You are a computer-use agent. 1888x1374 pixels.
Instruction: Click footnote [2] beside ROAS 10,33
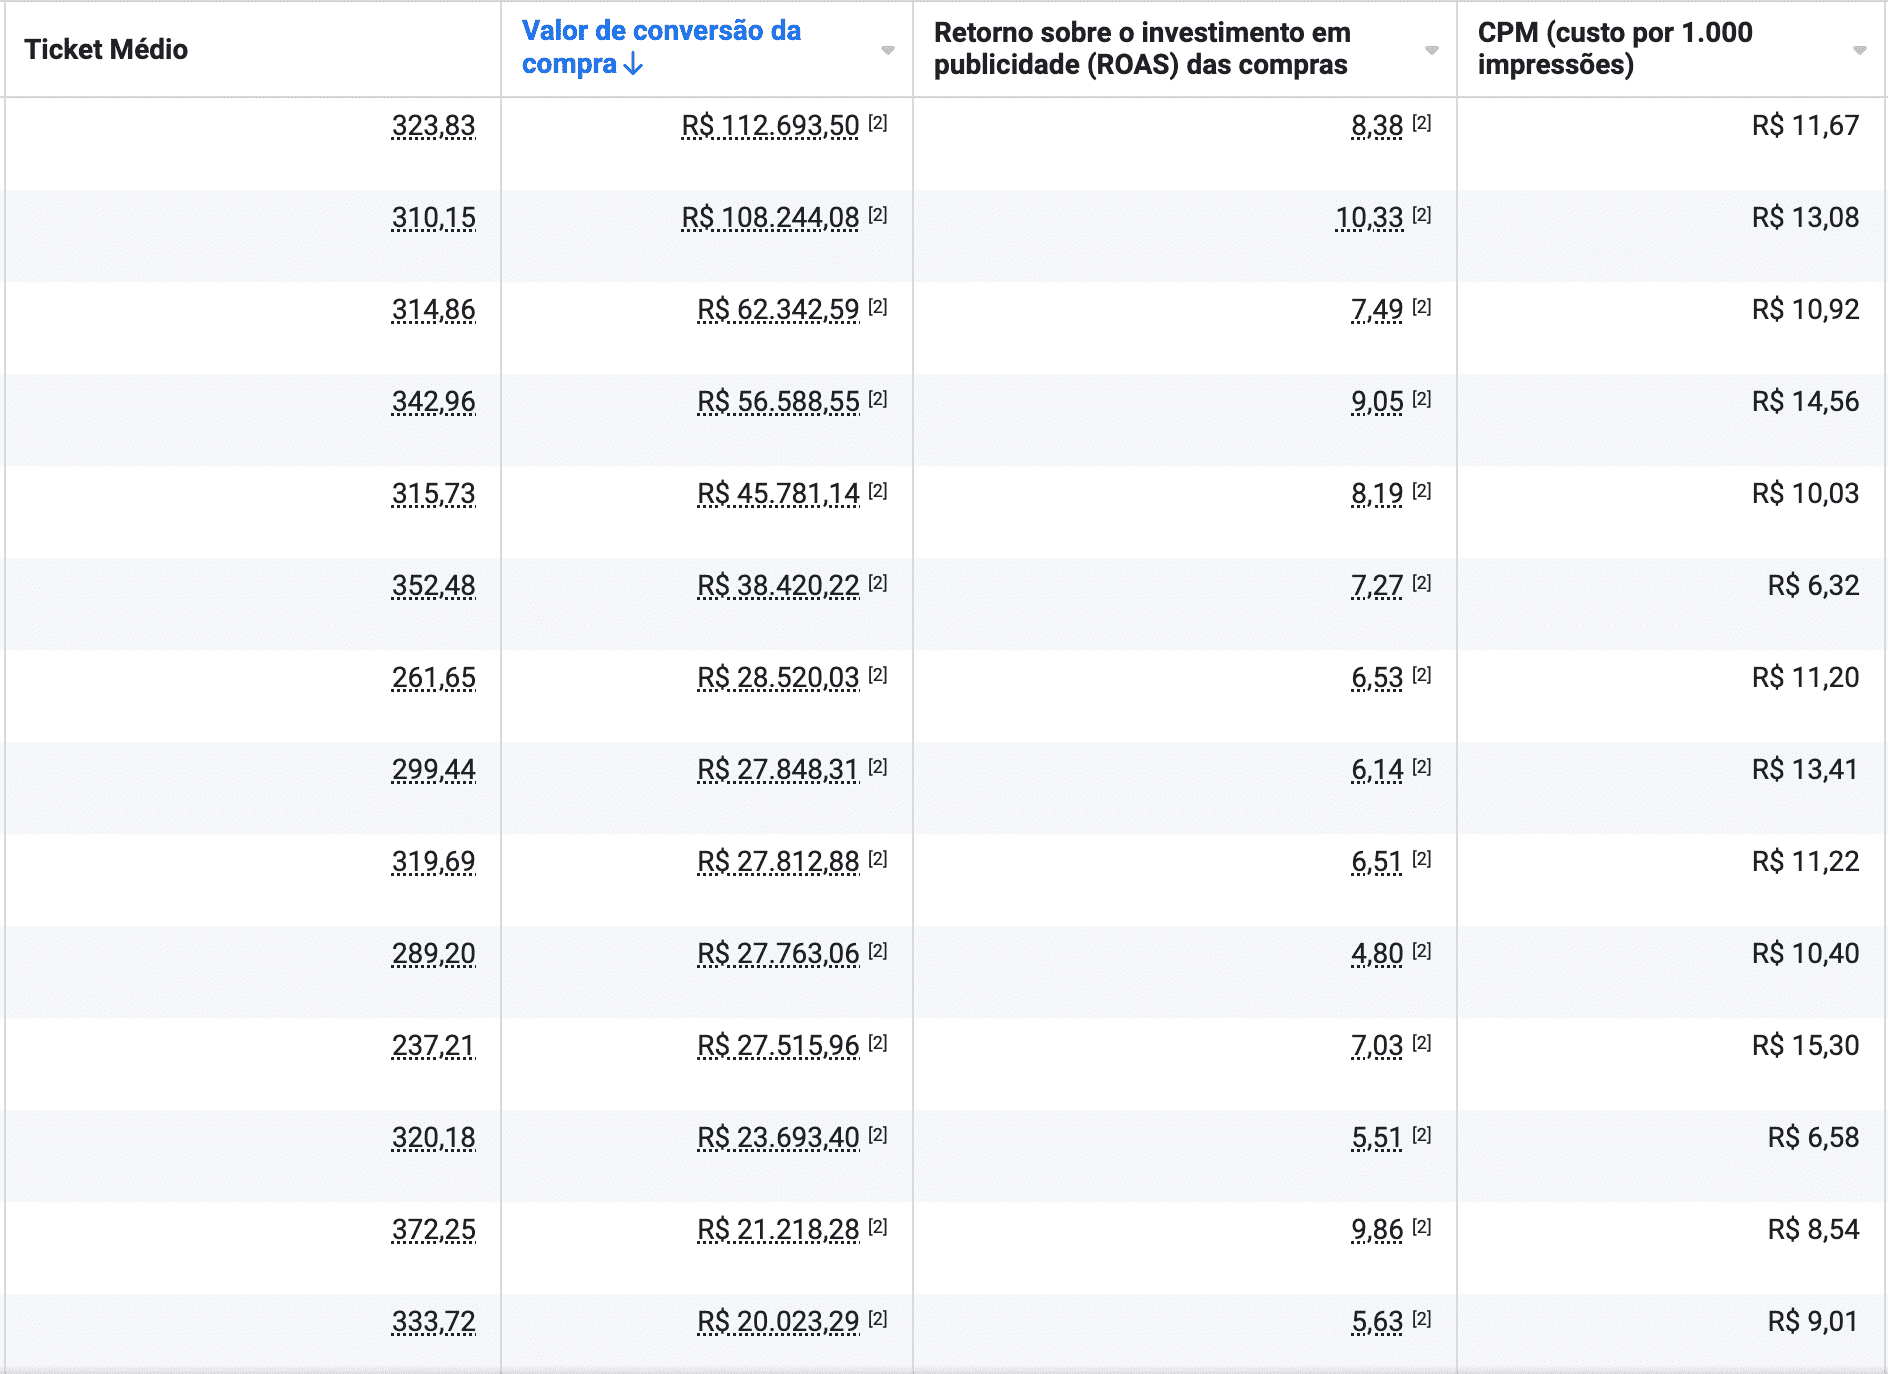point(1422,215)
